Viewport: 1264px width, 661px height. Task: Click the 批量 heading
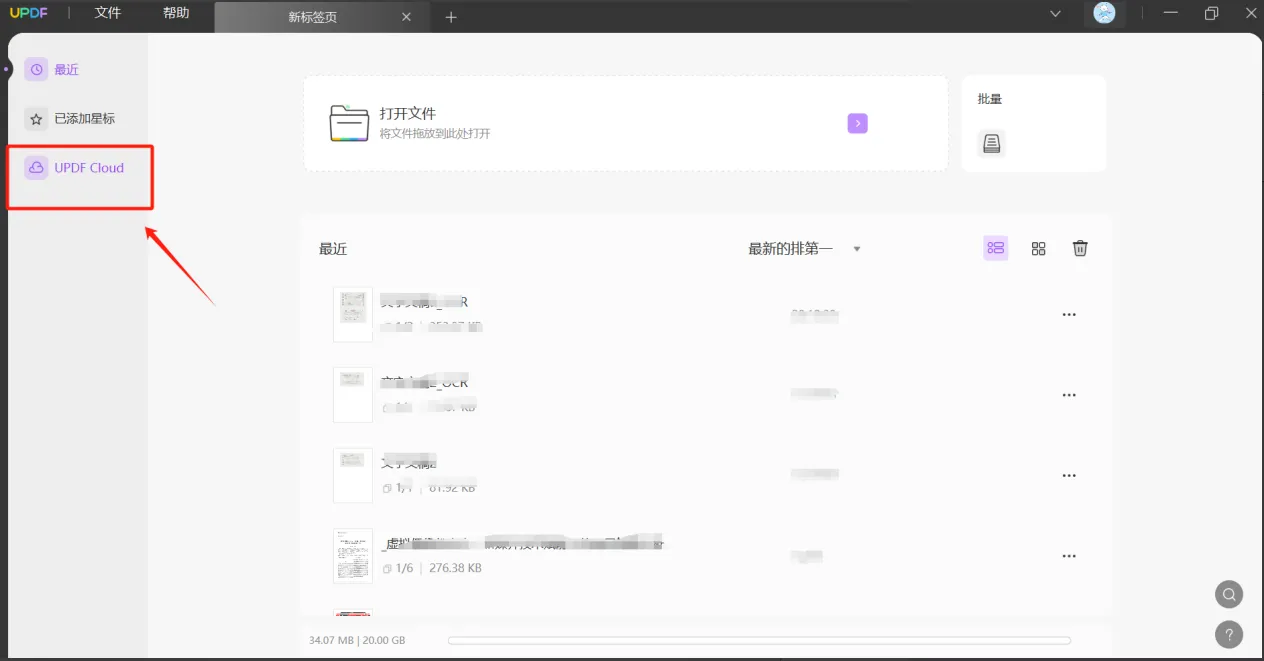click(990, 99)
